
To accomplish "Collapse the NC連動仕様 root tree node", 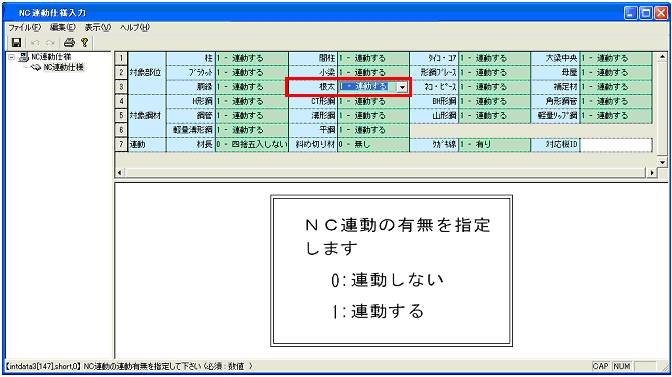I will point(12,57).
